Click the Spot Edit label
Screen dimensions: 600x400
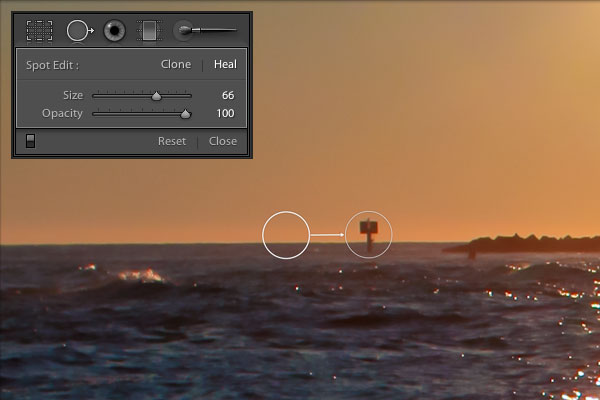pyautogui.click(x=52, y=65)
